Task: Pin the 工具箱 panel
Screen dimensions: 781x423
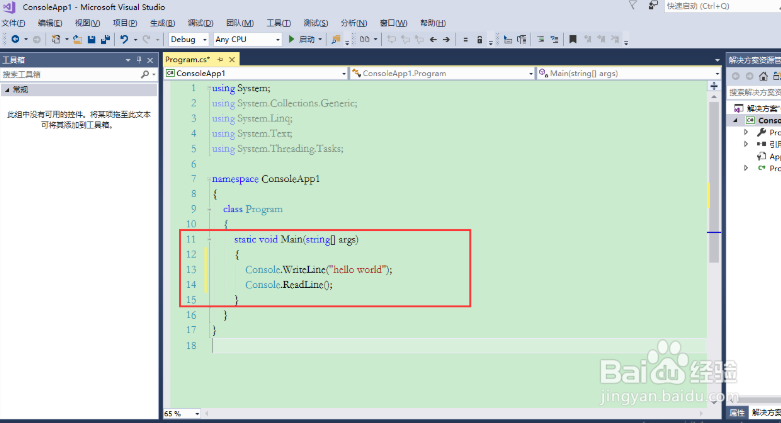Action: tap(139, 60)
